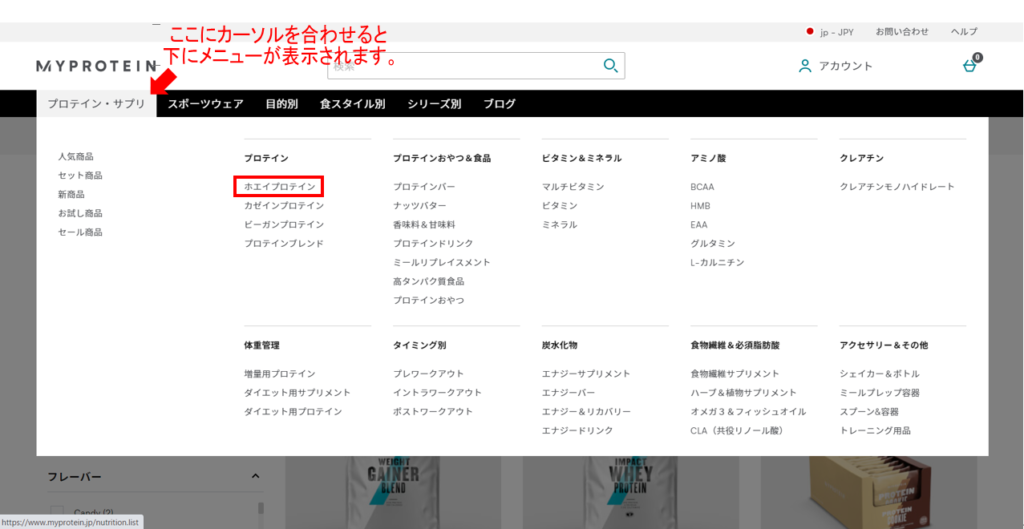
Task: Choose CLA（共役リノール酸） from the menu
Action: point(738,431)
